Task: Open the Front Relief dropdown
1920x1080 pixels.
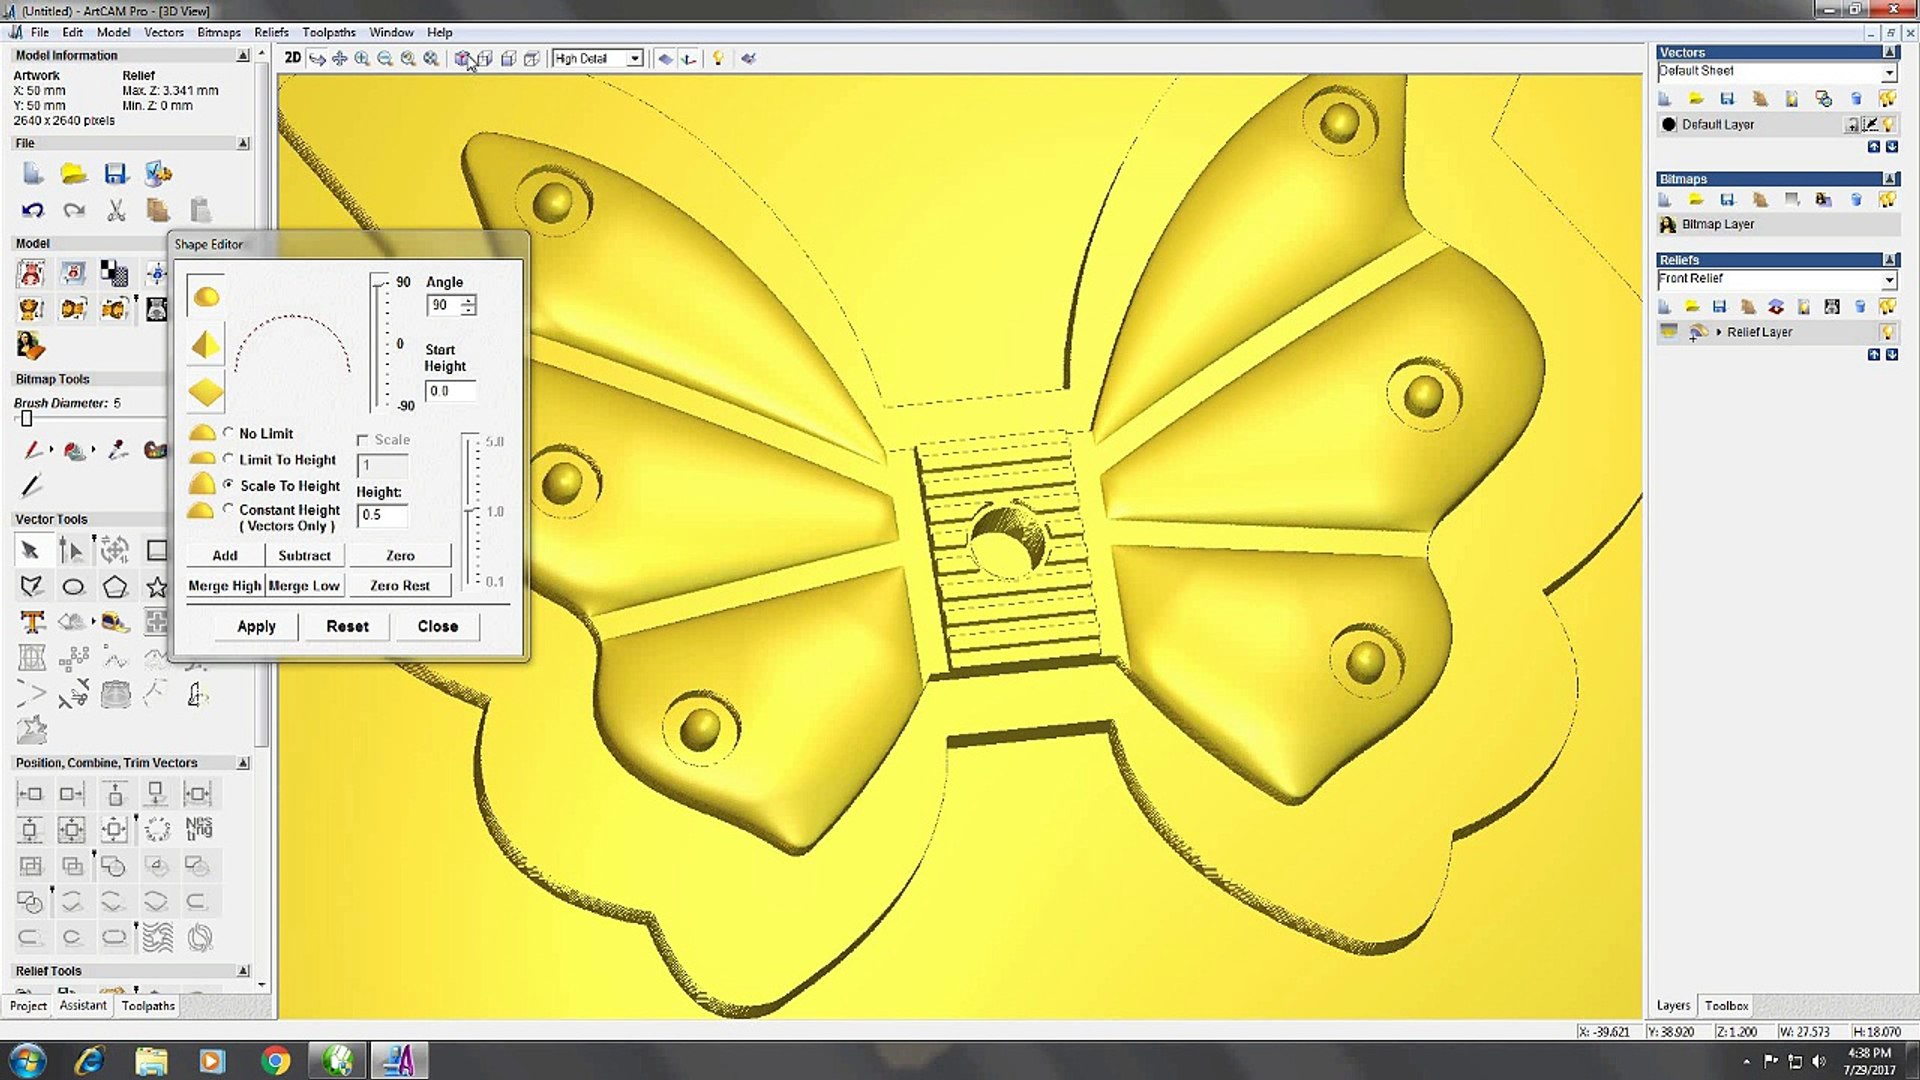Action: pyautogui.click(x=1888, y=280)
